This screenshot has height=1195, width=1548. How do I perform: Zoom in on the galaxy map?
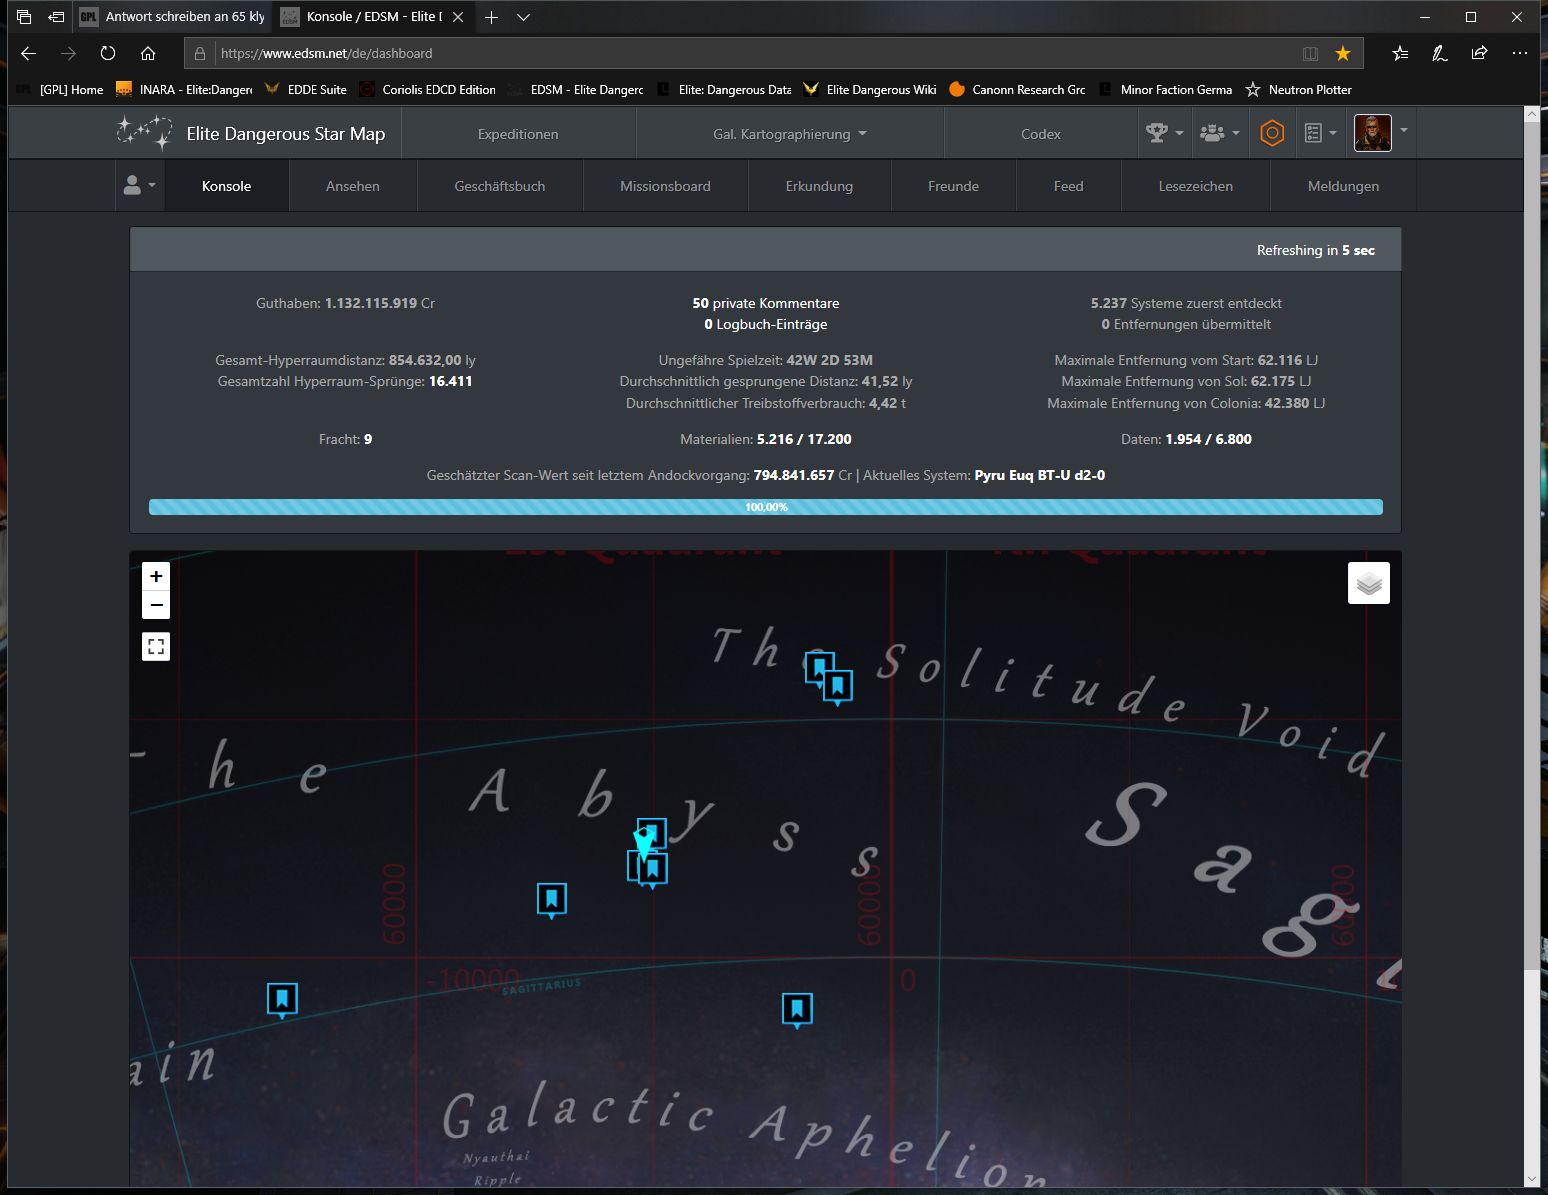[156, 576]
